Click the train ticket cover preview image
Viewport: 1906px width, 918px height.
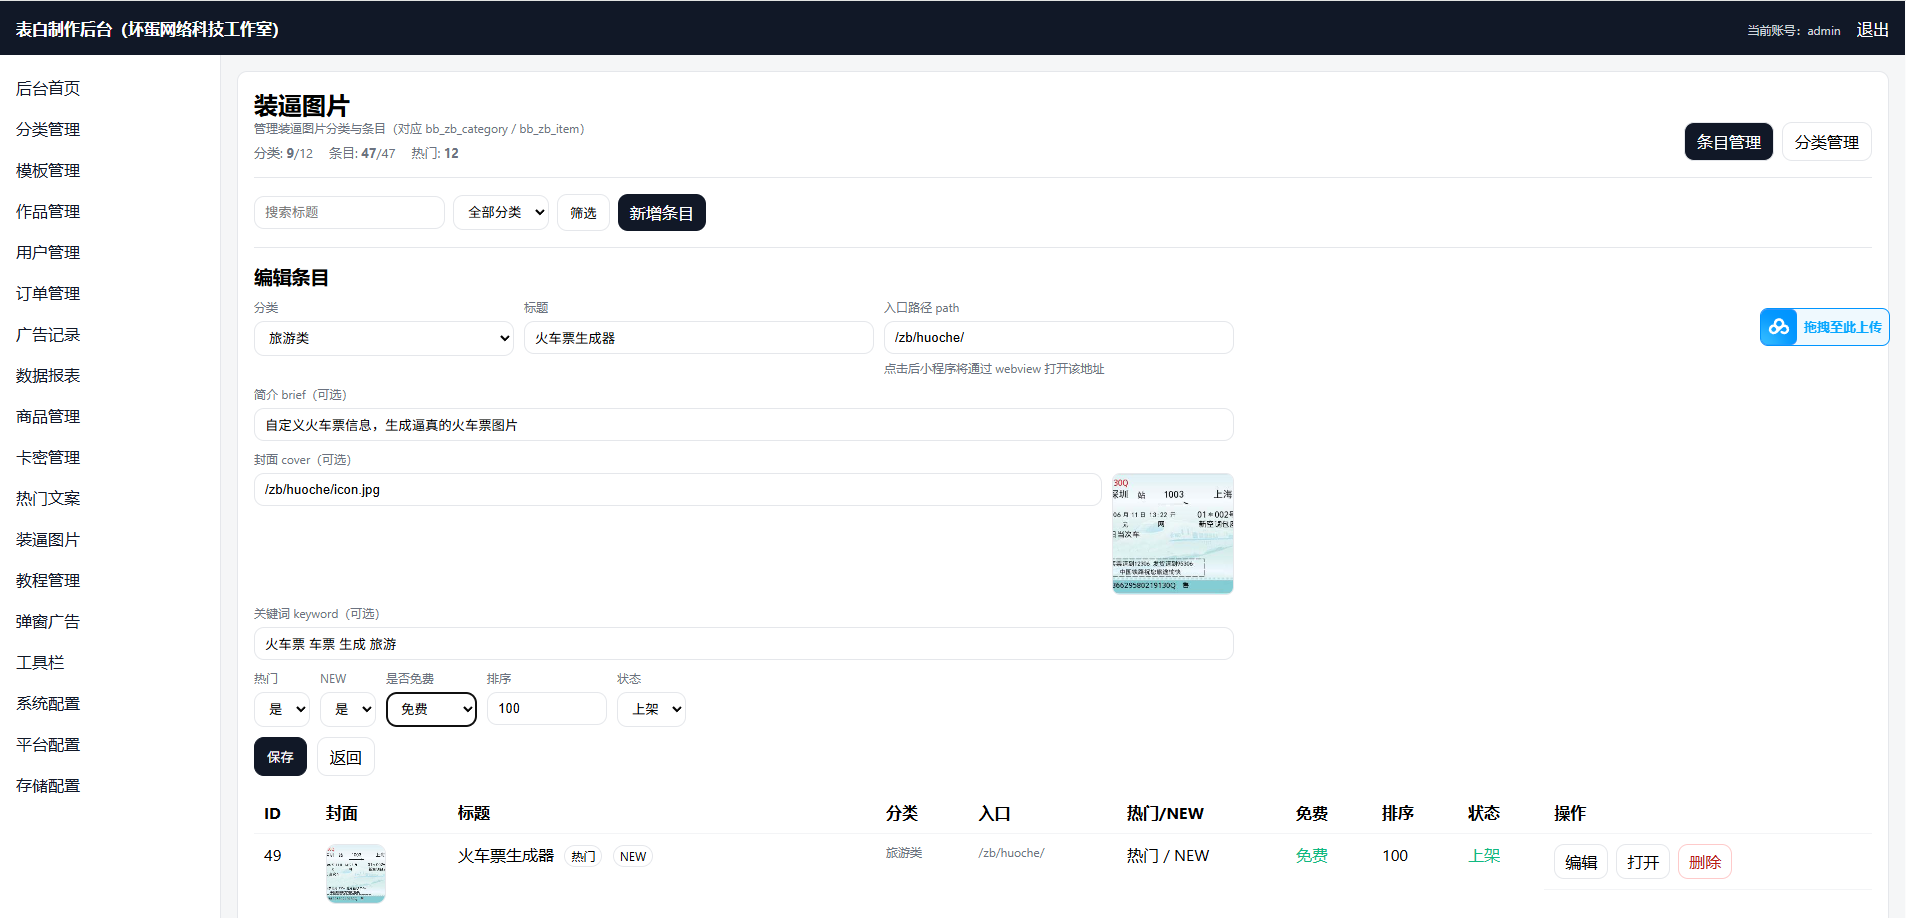pos(1172,533)
